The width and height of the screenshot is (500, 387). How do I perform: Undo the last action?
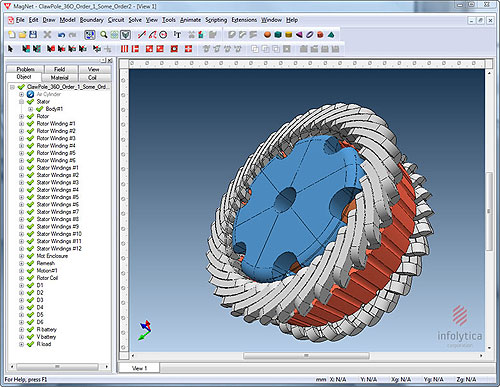point(61,35)
